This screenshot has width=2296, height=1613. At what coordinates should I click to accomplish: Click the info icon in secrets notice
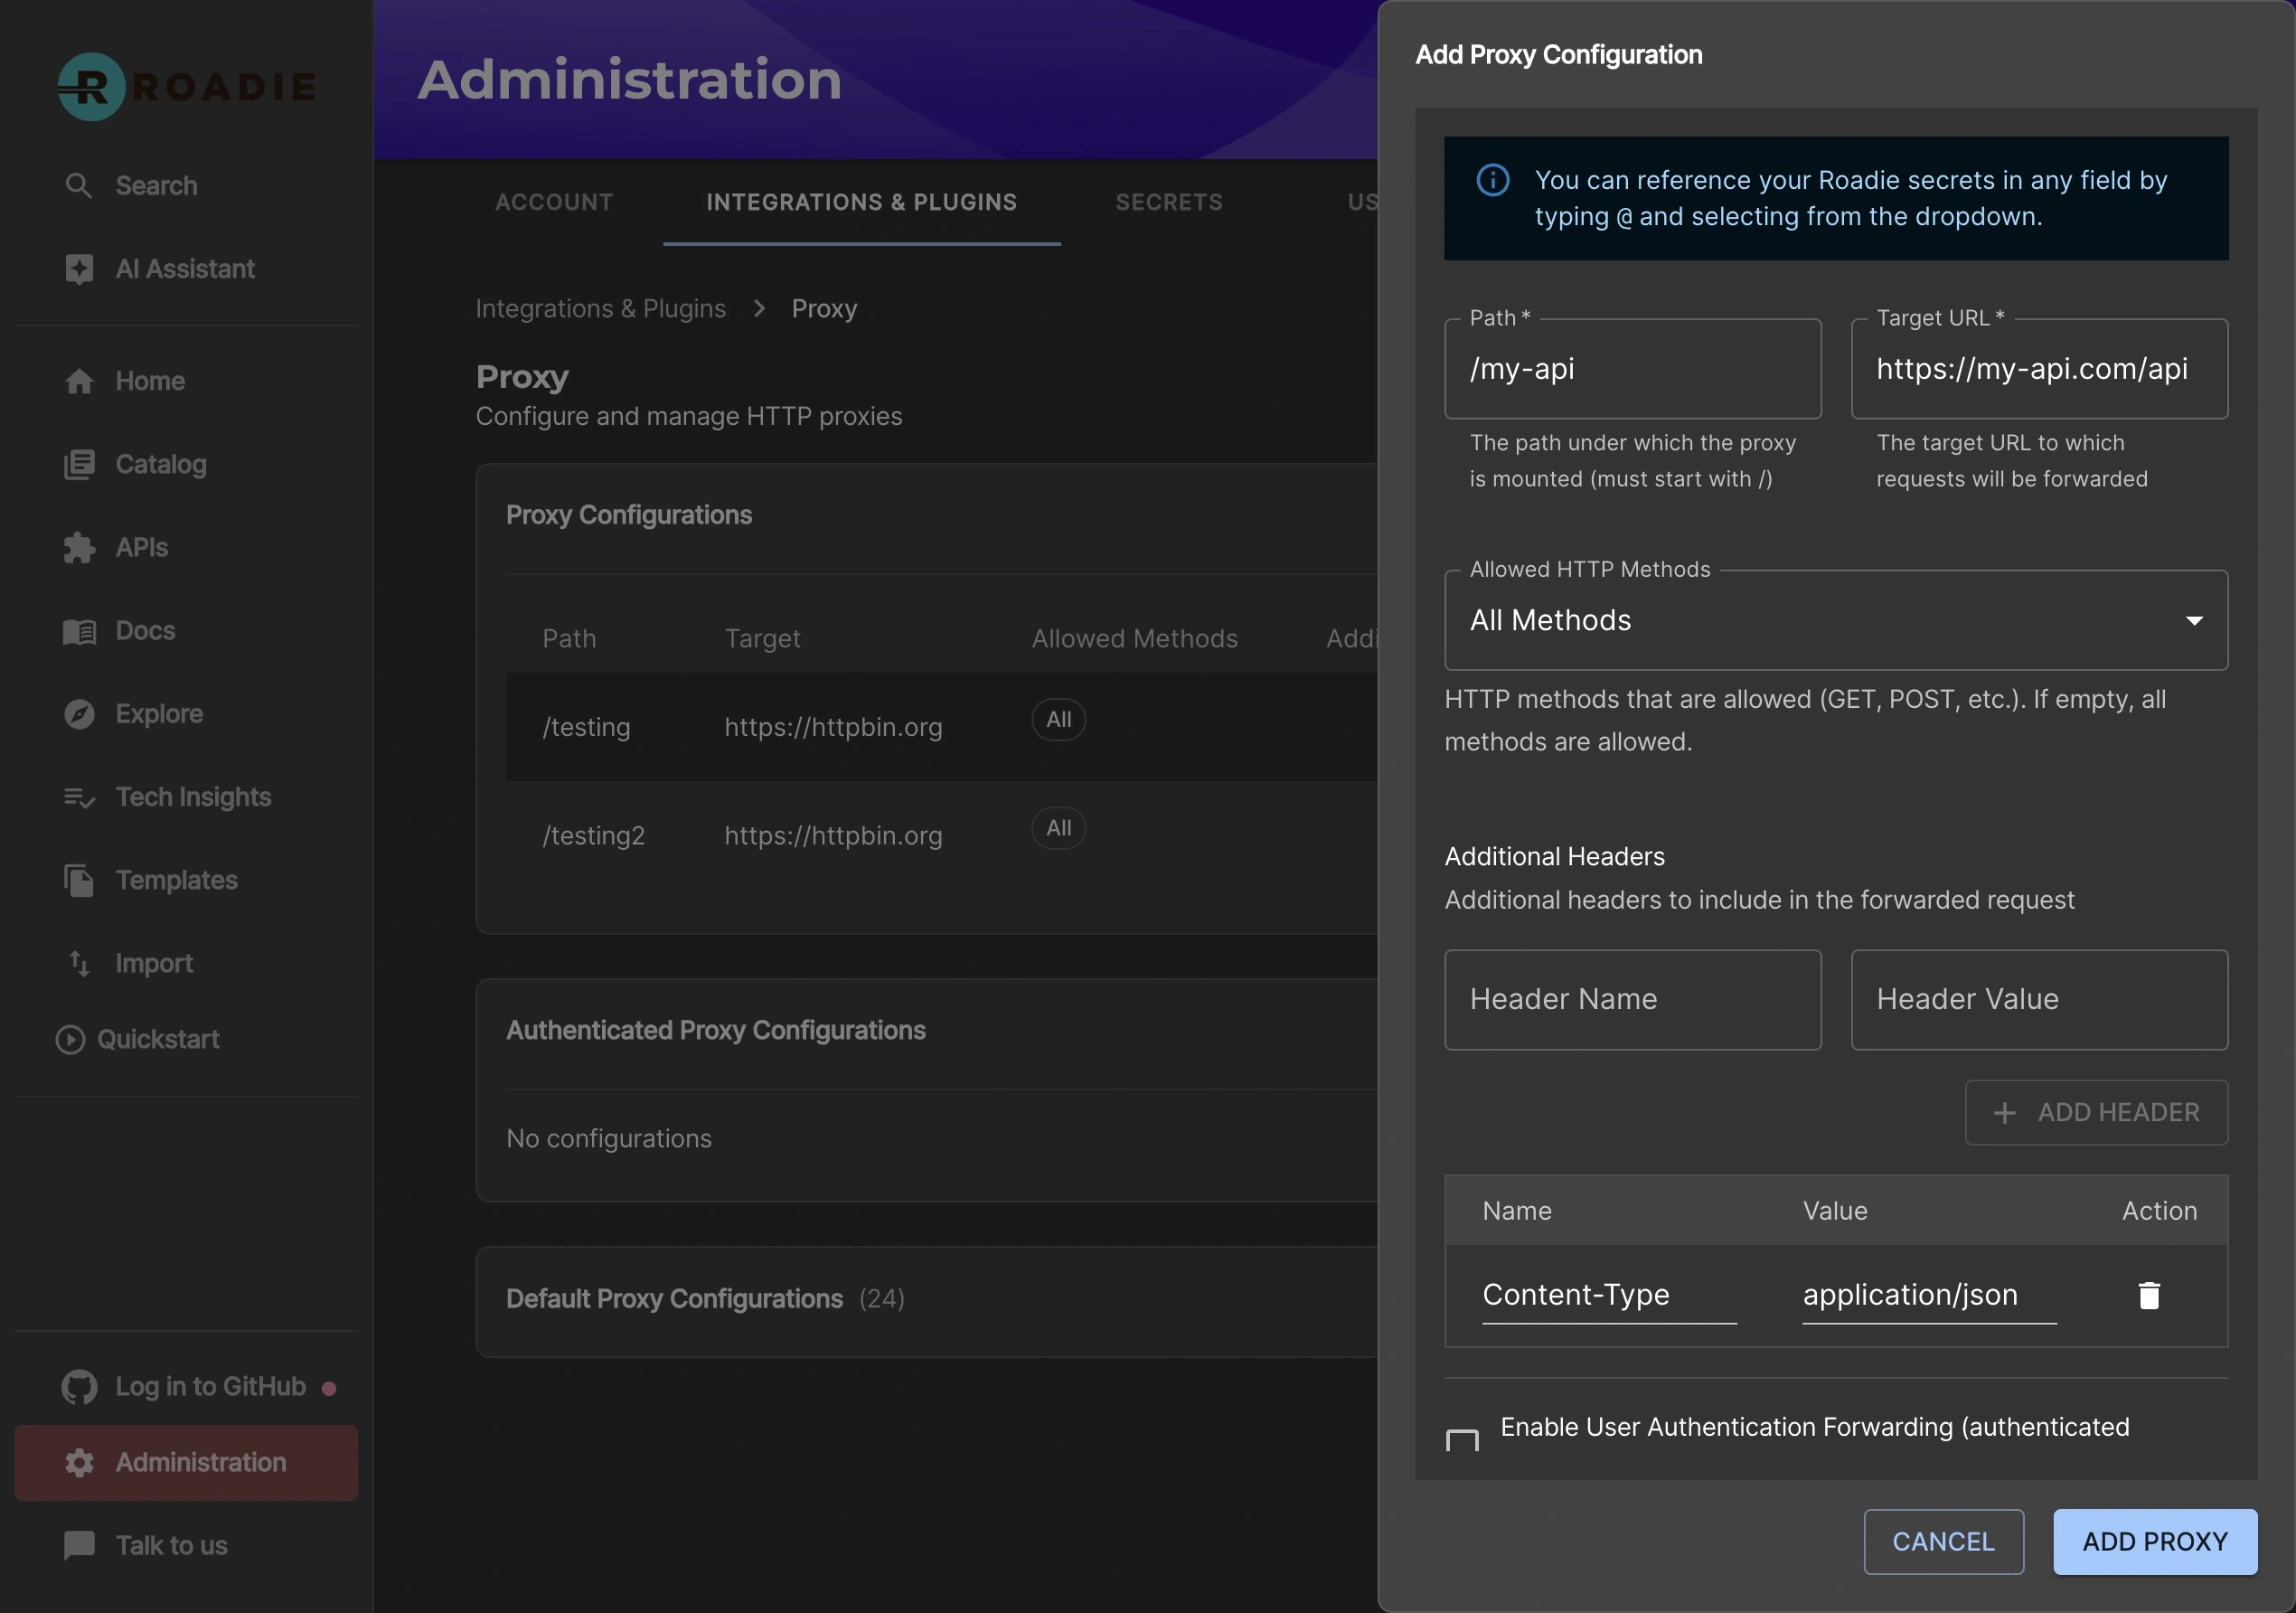click(x=1492, y=180)
